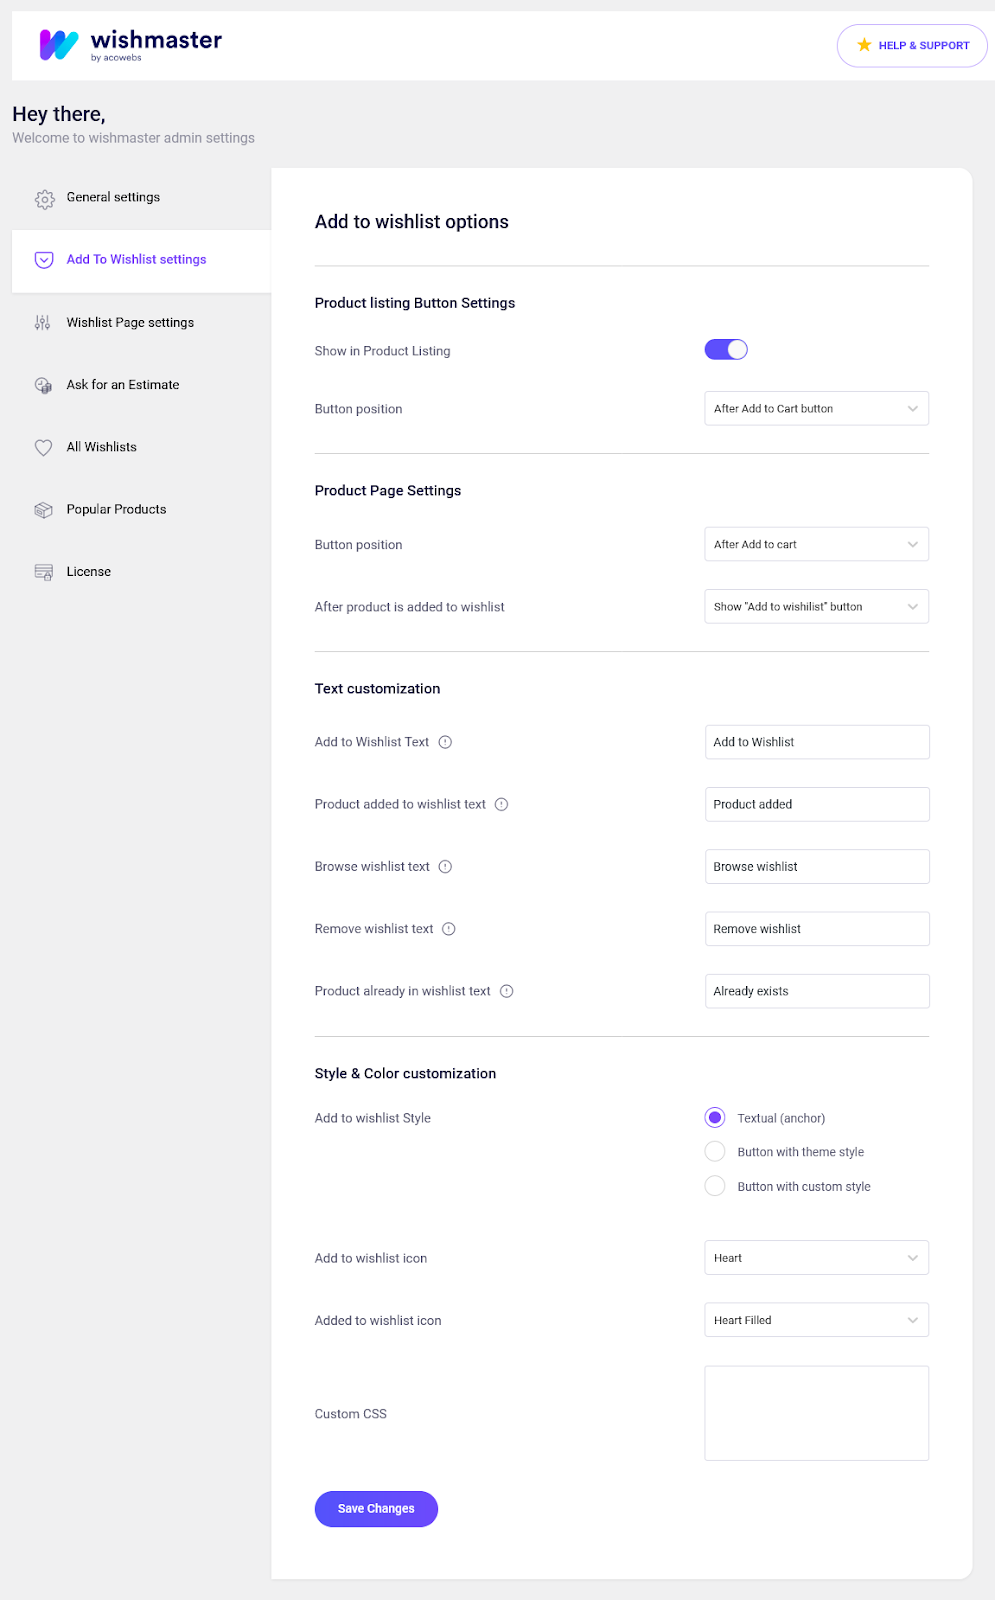
Task: Click the Popular Products box icon
Action: 43,510
